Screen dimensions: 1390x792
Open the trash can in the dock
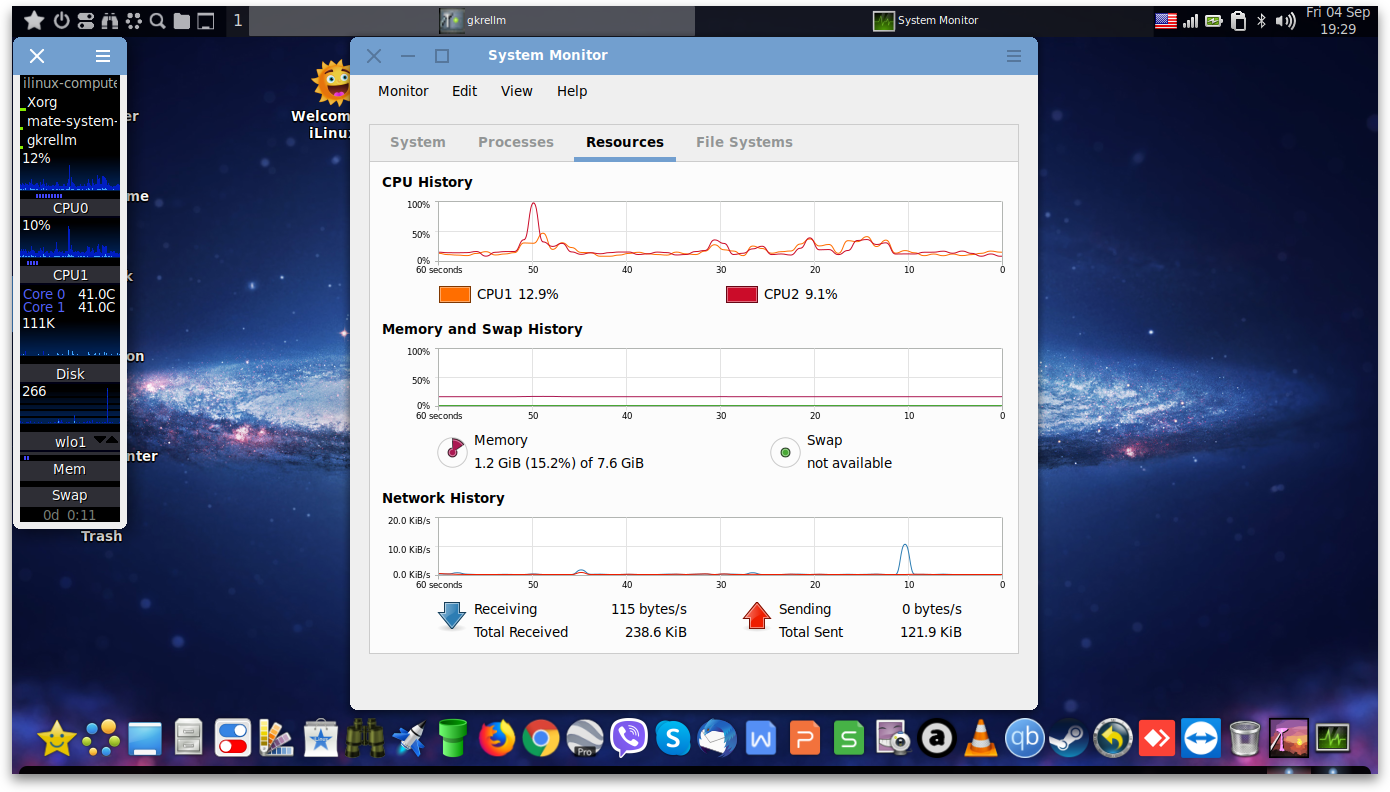[x=1245, y=739]
